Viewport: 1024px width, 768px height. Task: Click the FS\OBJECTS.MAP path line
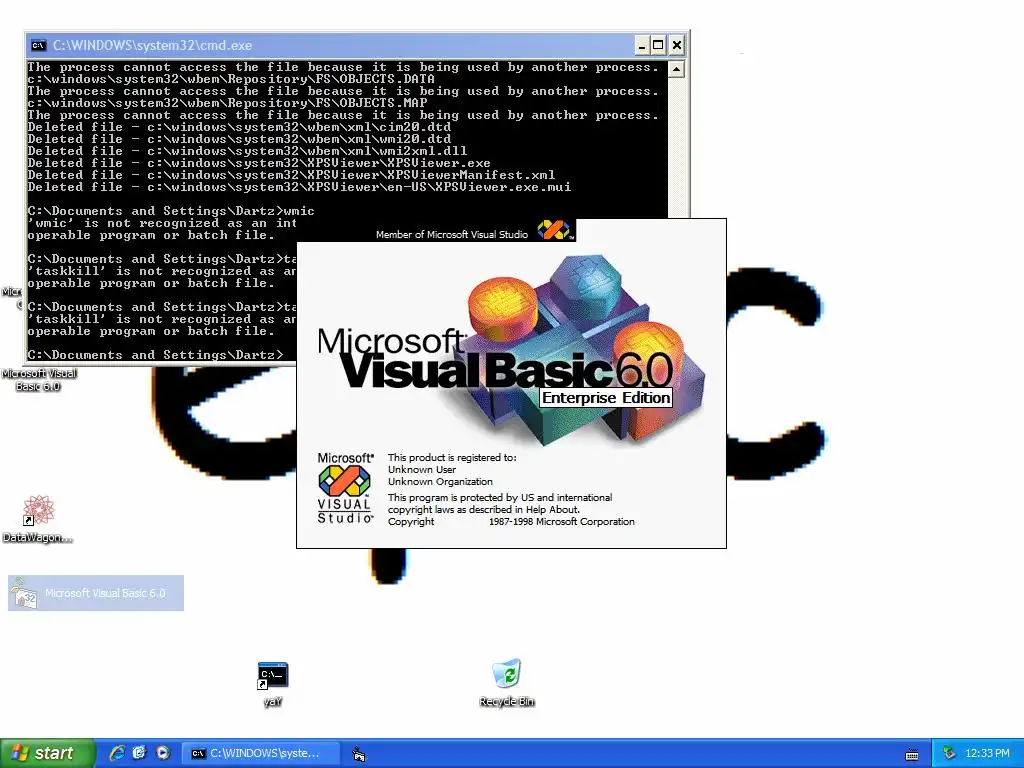[227, 103]
